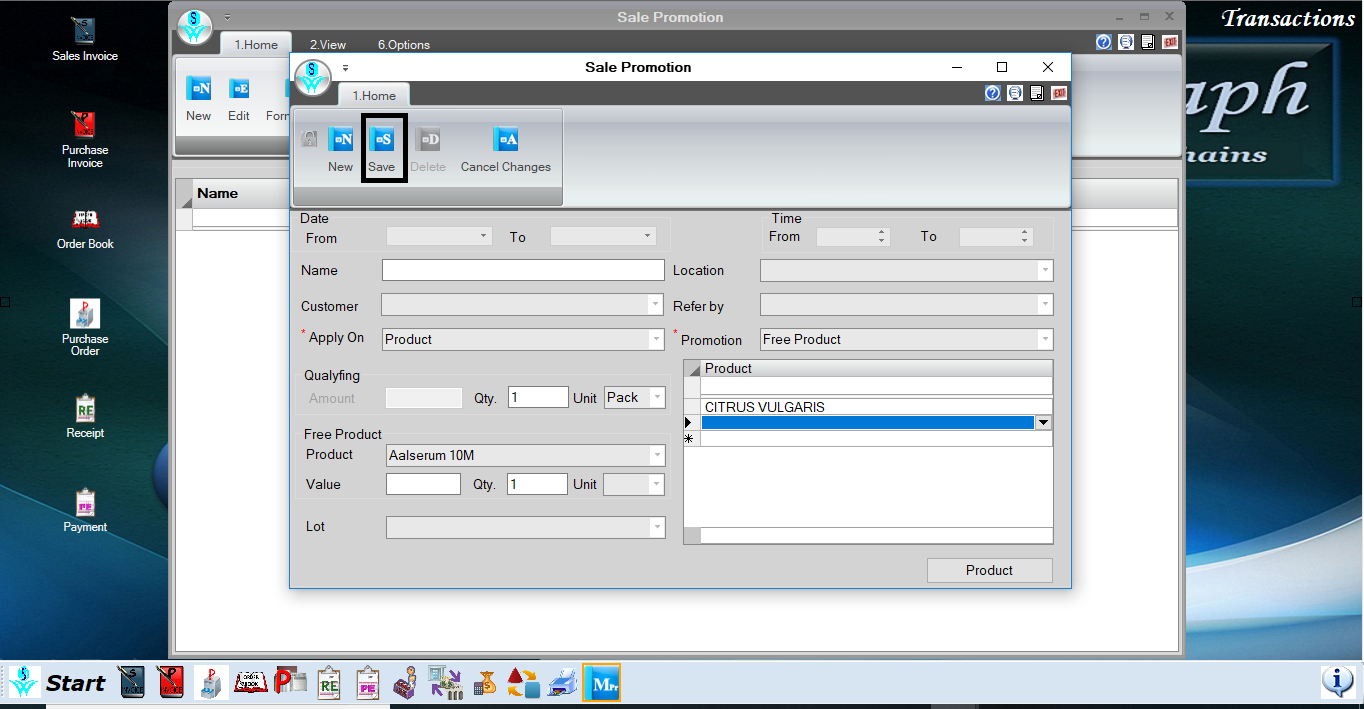Open the Sales Invoice desktop shortcut
This screenshot has height=709, width=1364.
pos(85,32)
